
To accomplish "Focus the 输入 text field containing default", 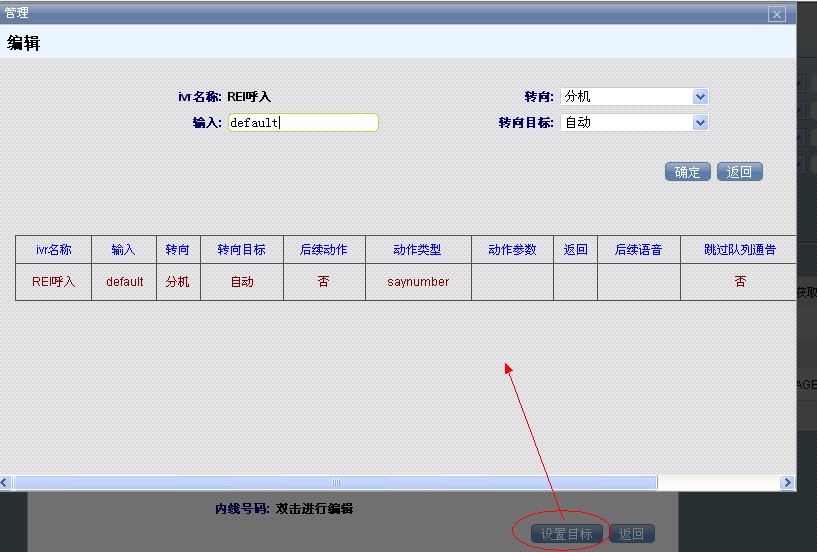I will [x=302, y=123].
